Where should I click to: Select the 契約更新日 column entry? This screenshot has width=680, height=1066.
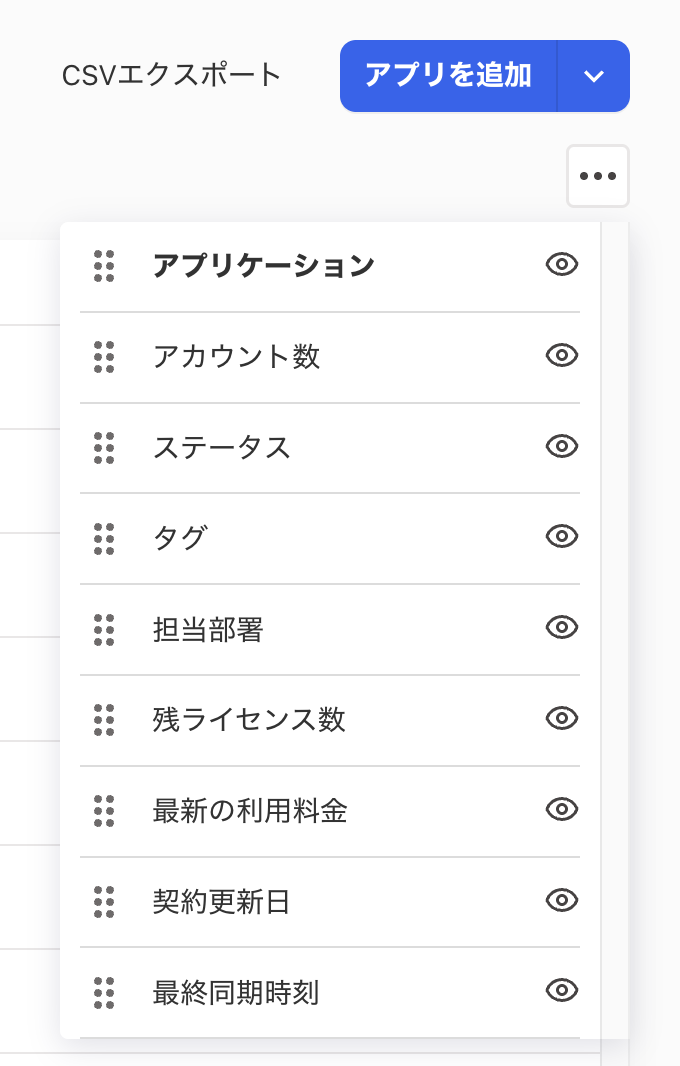click(x=221, y=902)
